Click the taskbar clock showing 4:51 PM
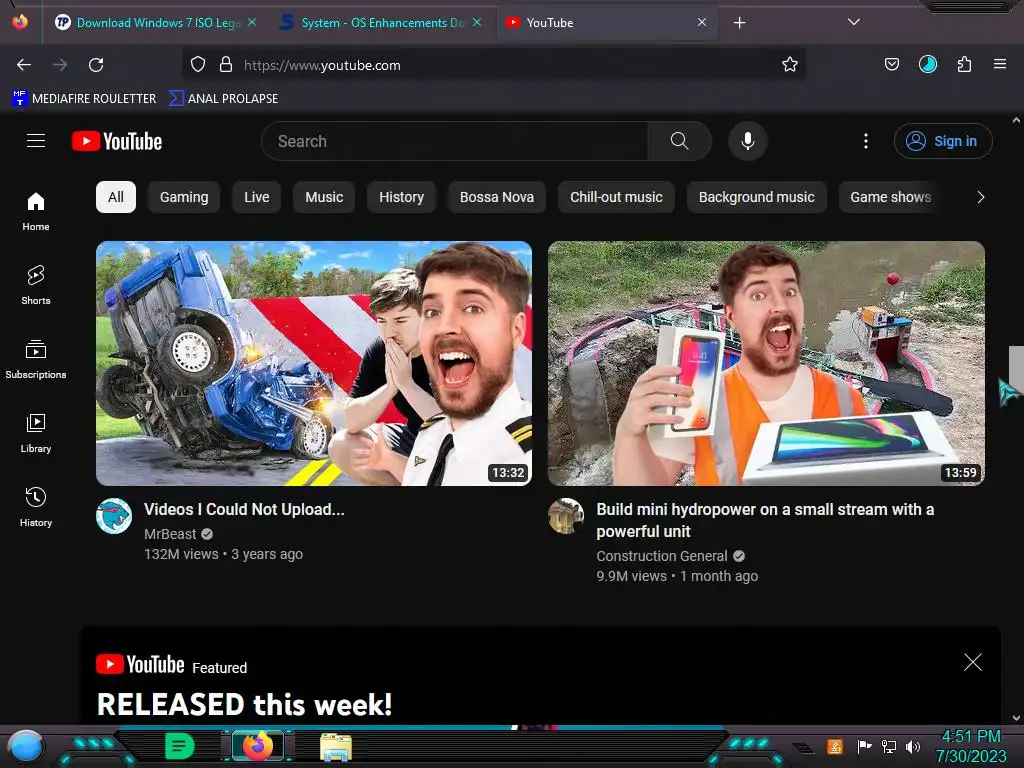This screenshot has width=1024, height=768. point(971,746)
